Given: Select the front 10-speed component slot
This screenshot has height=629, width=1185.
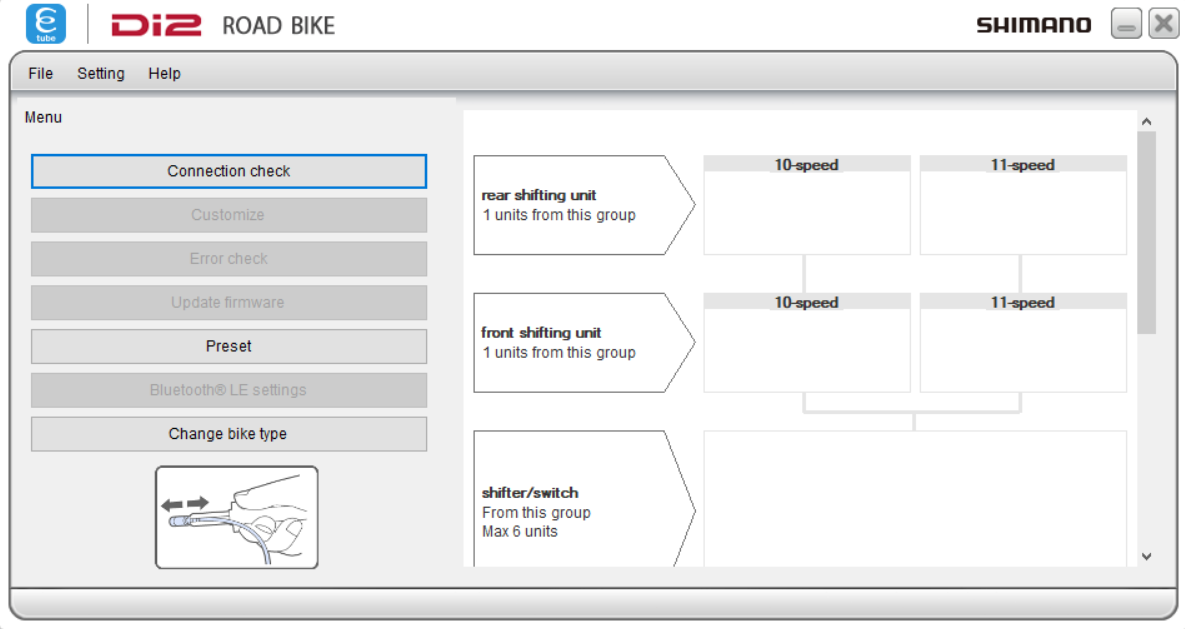Looking at the screenshot, I should coord(807,345).
